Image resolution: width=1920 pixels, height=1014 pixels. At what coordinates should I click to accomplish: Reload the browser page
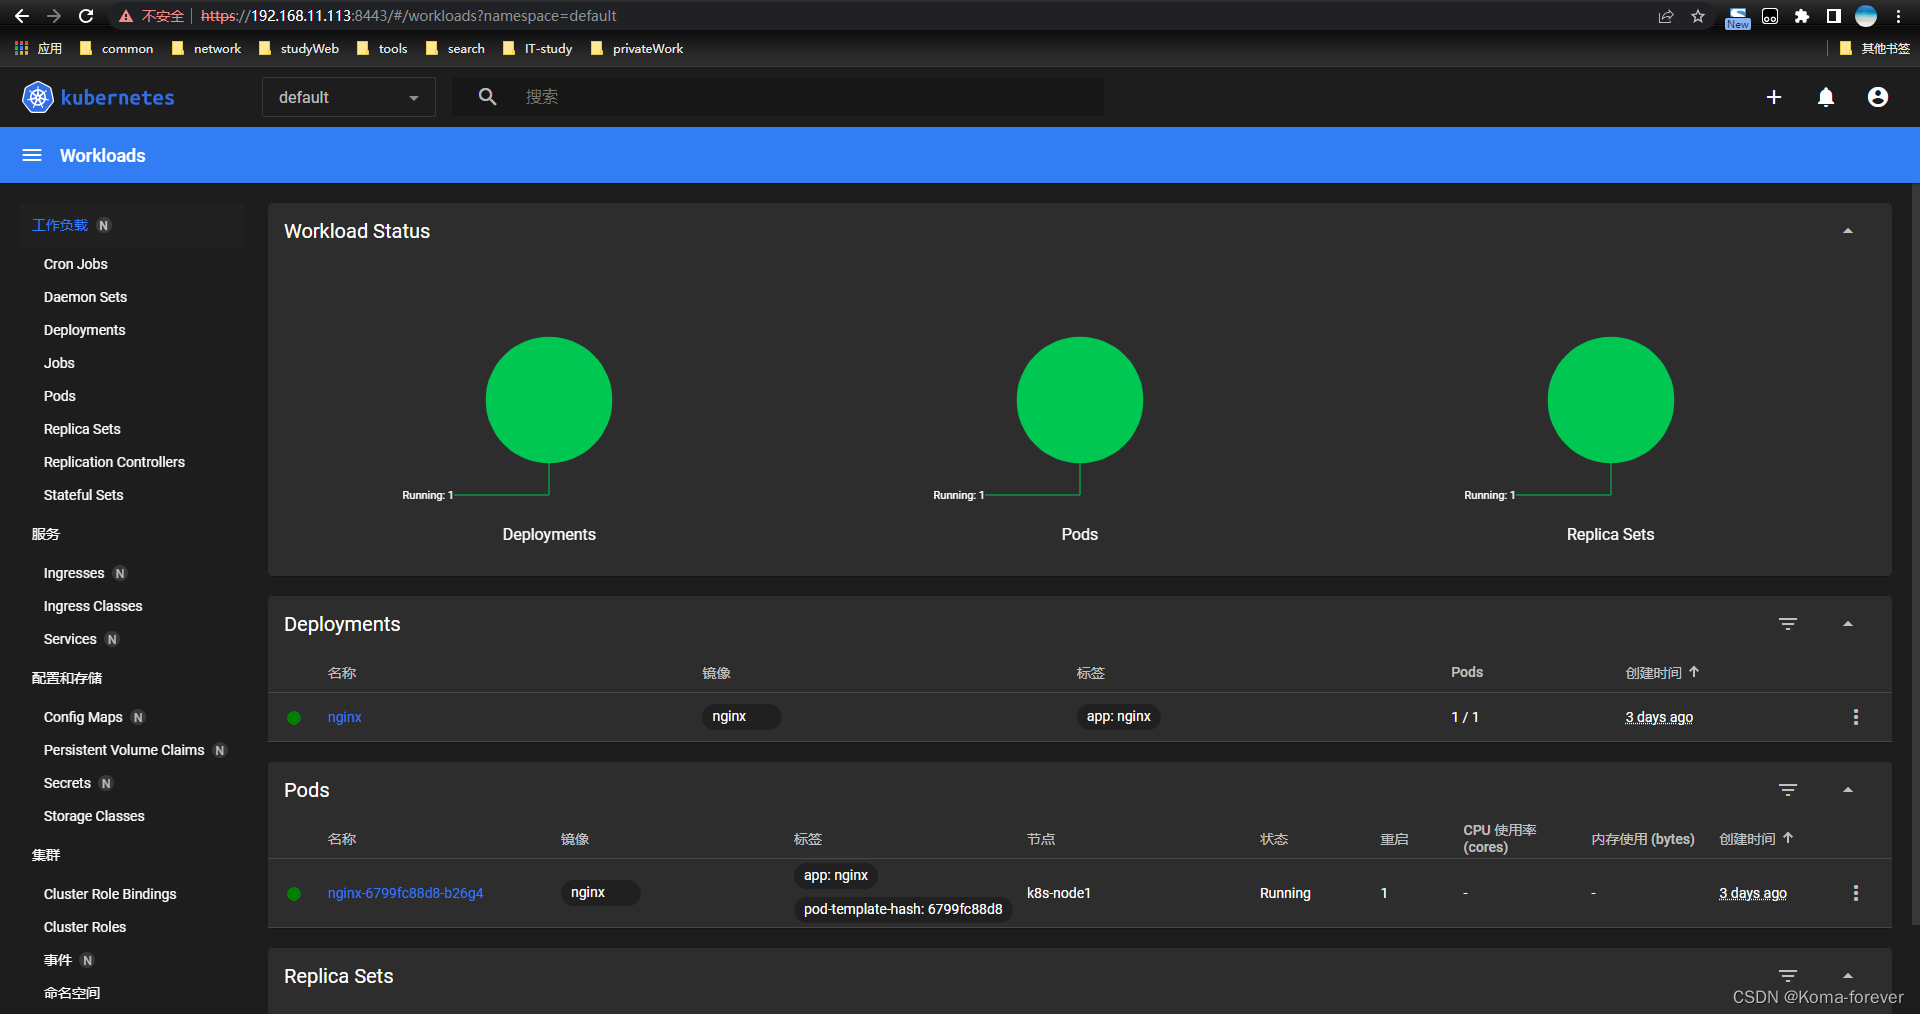coord(86,16)
